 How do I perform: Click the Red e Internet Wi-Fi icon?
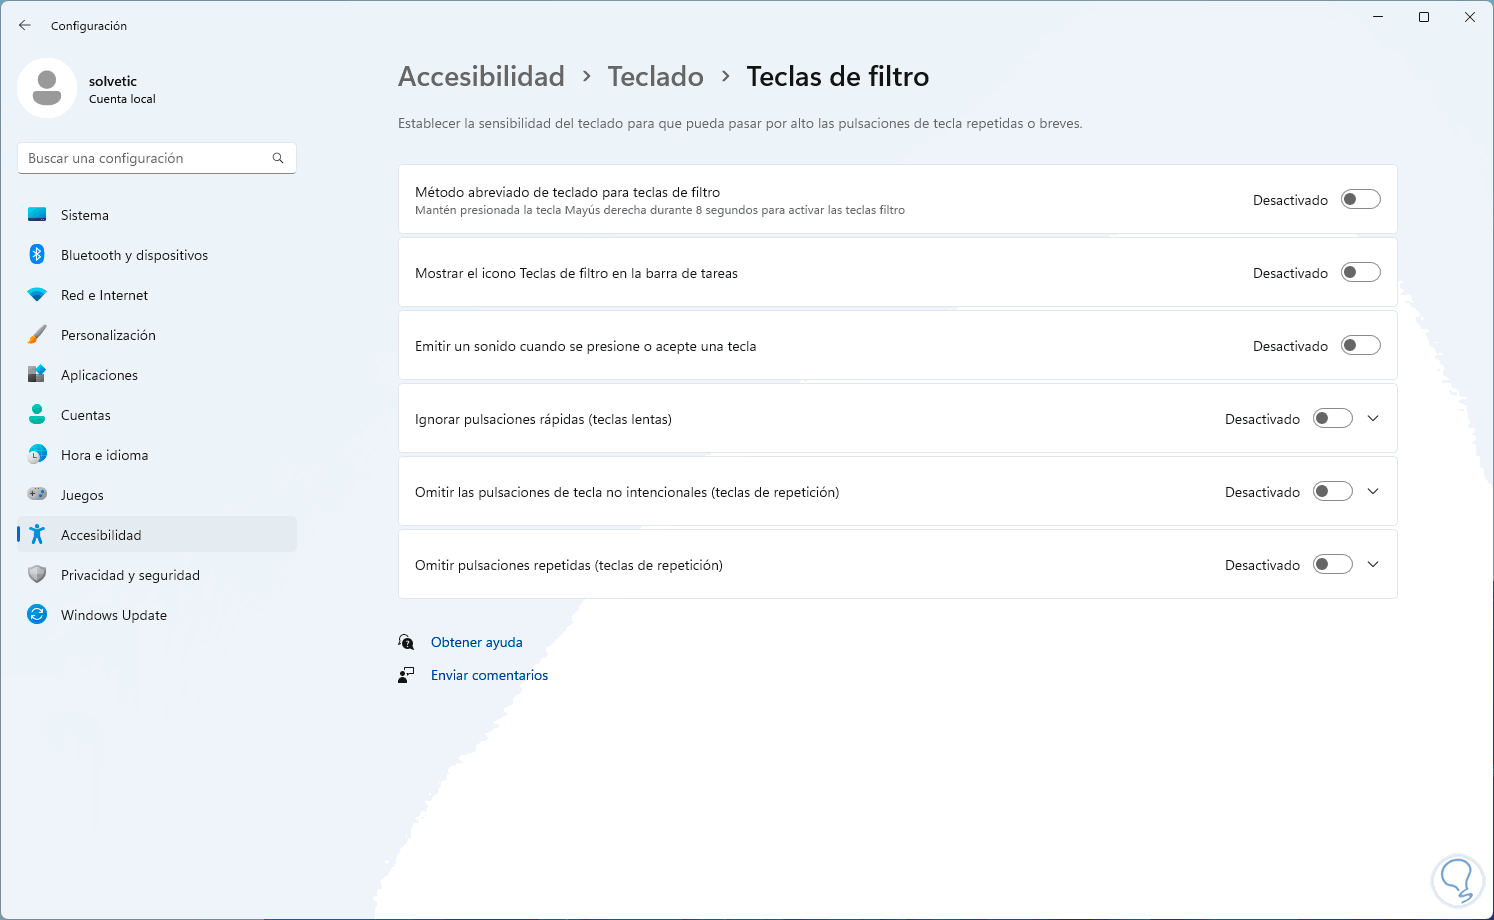37,295
